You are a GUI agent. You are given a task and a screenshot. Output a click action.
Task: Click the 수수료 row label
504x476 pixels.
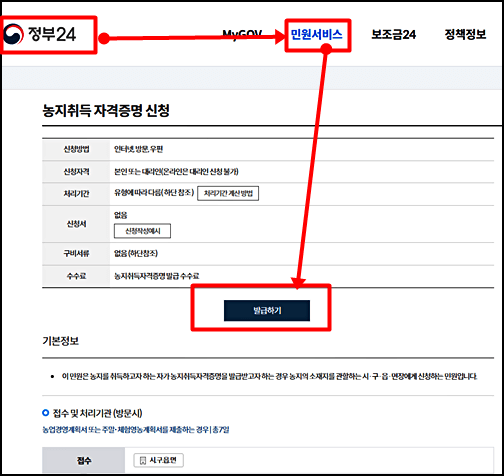tap(76, 276)
